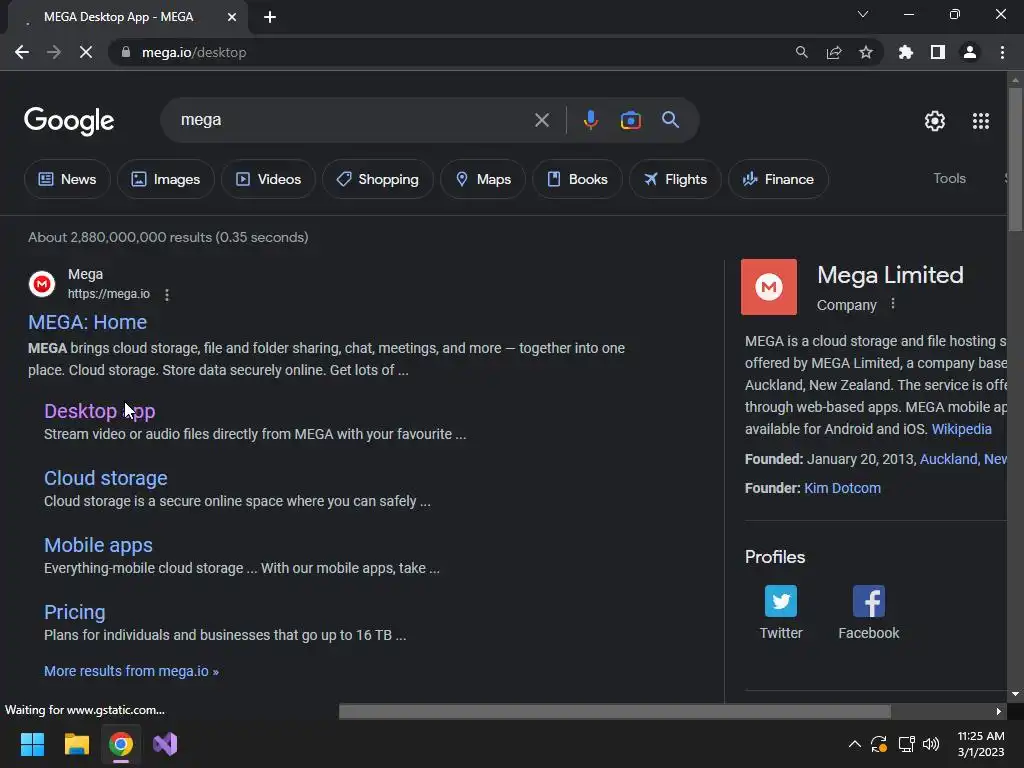Open the volume control in the tray

931,744
